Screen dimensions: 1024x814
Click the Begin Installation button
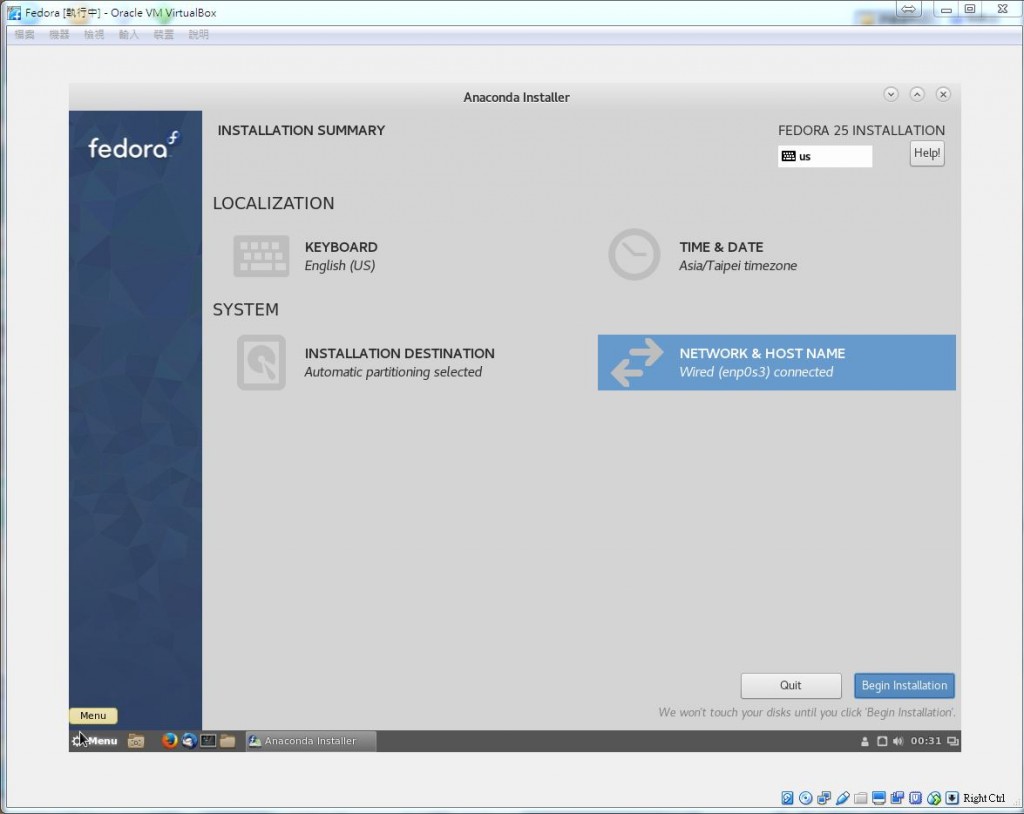point(904,685)
